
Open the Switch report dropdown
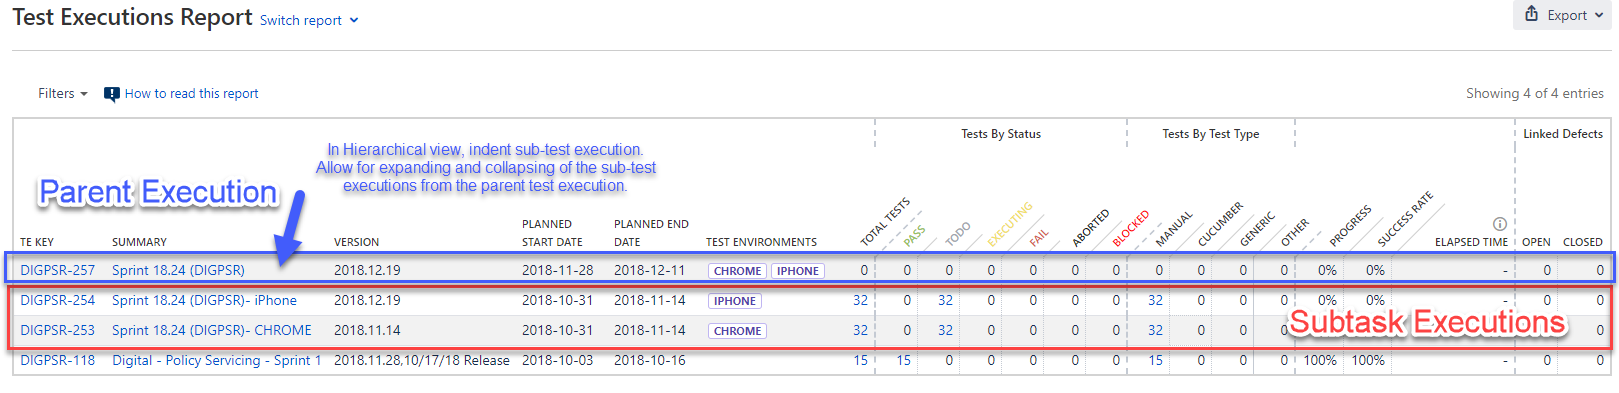pyautogui.click(x=309, y=20)
